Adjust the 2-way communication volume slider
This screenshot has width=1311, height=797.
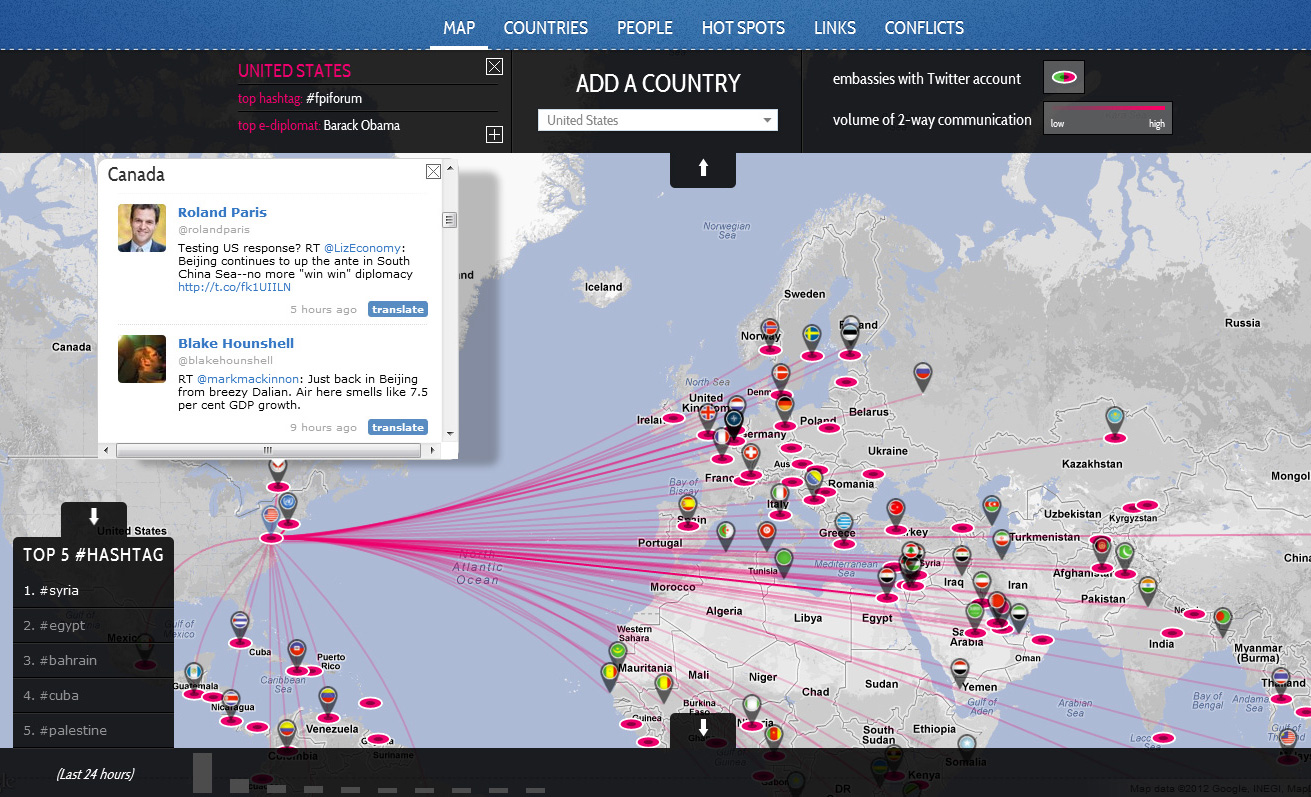(1107, 118)
